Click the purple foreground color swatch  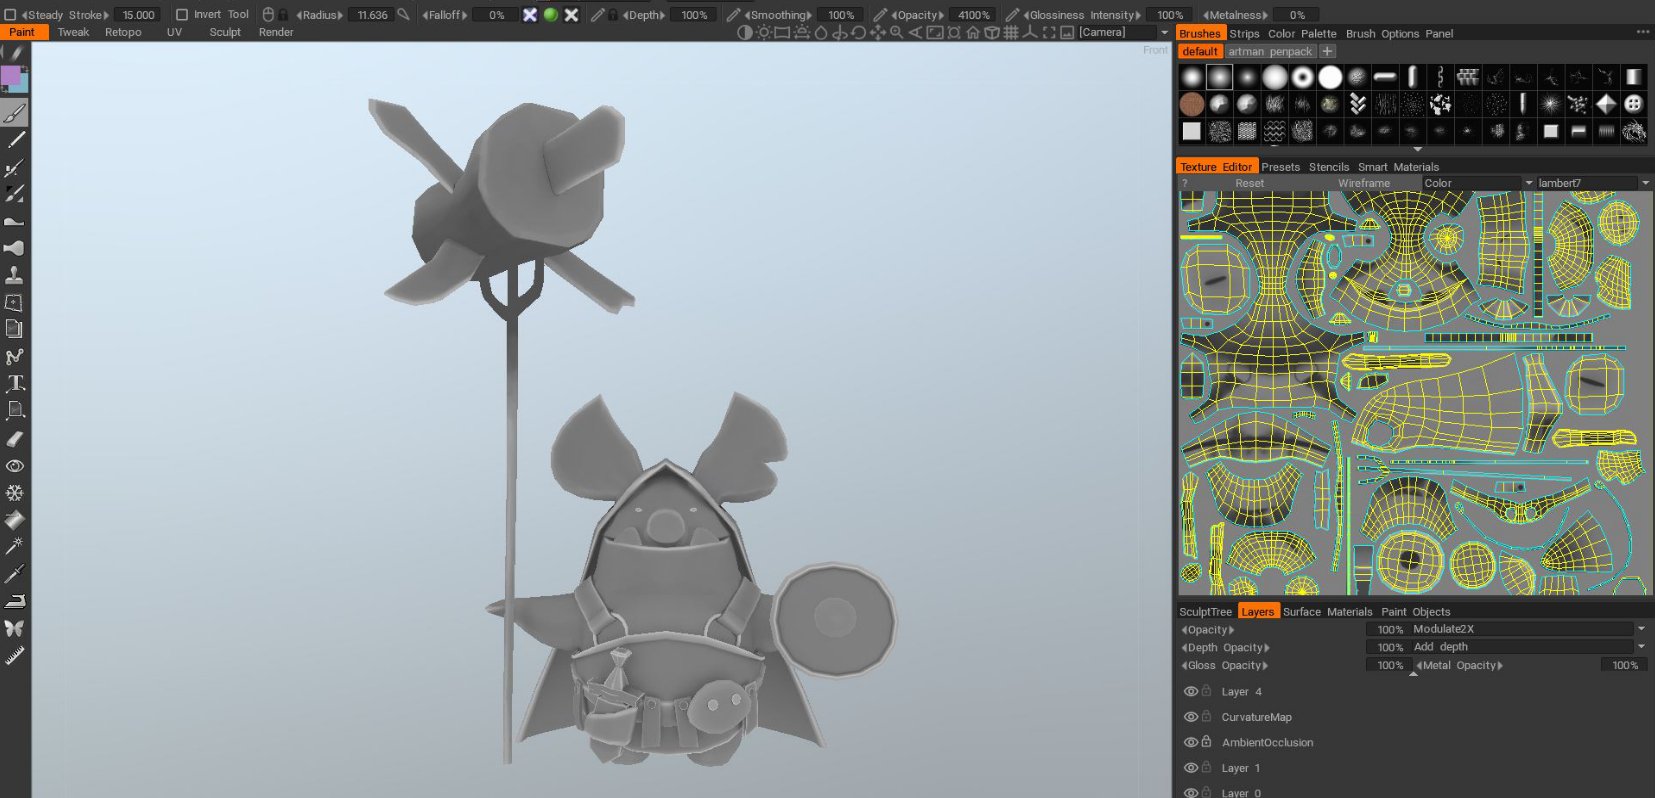coord(11,76)
